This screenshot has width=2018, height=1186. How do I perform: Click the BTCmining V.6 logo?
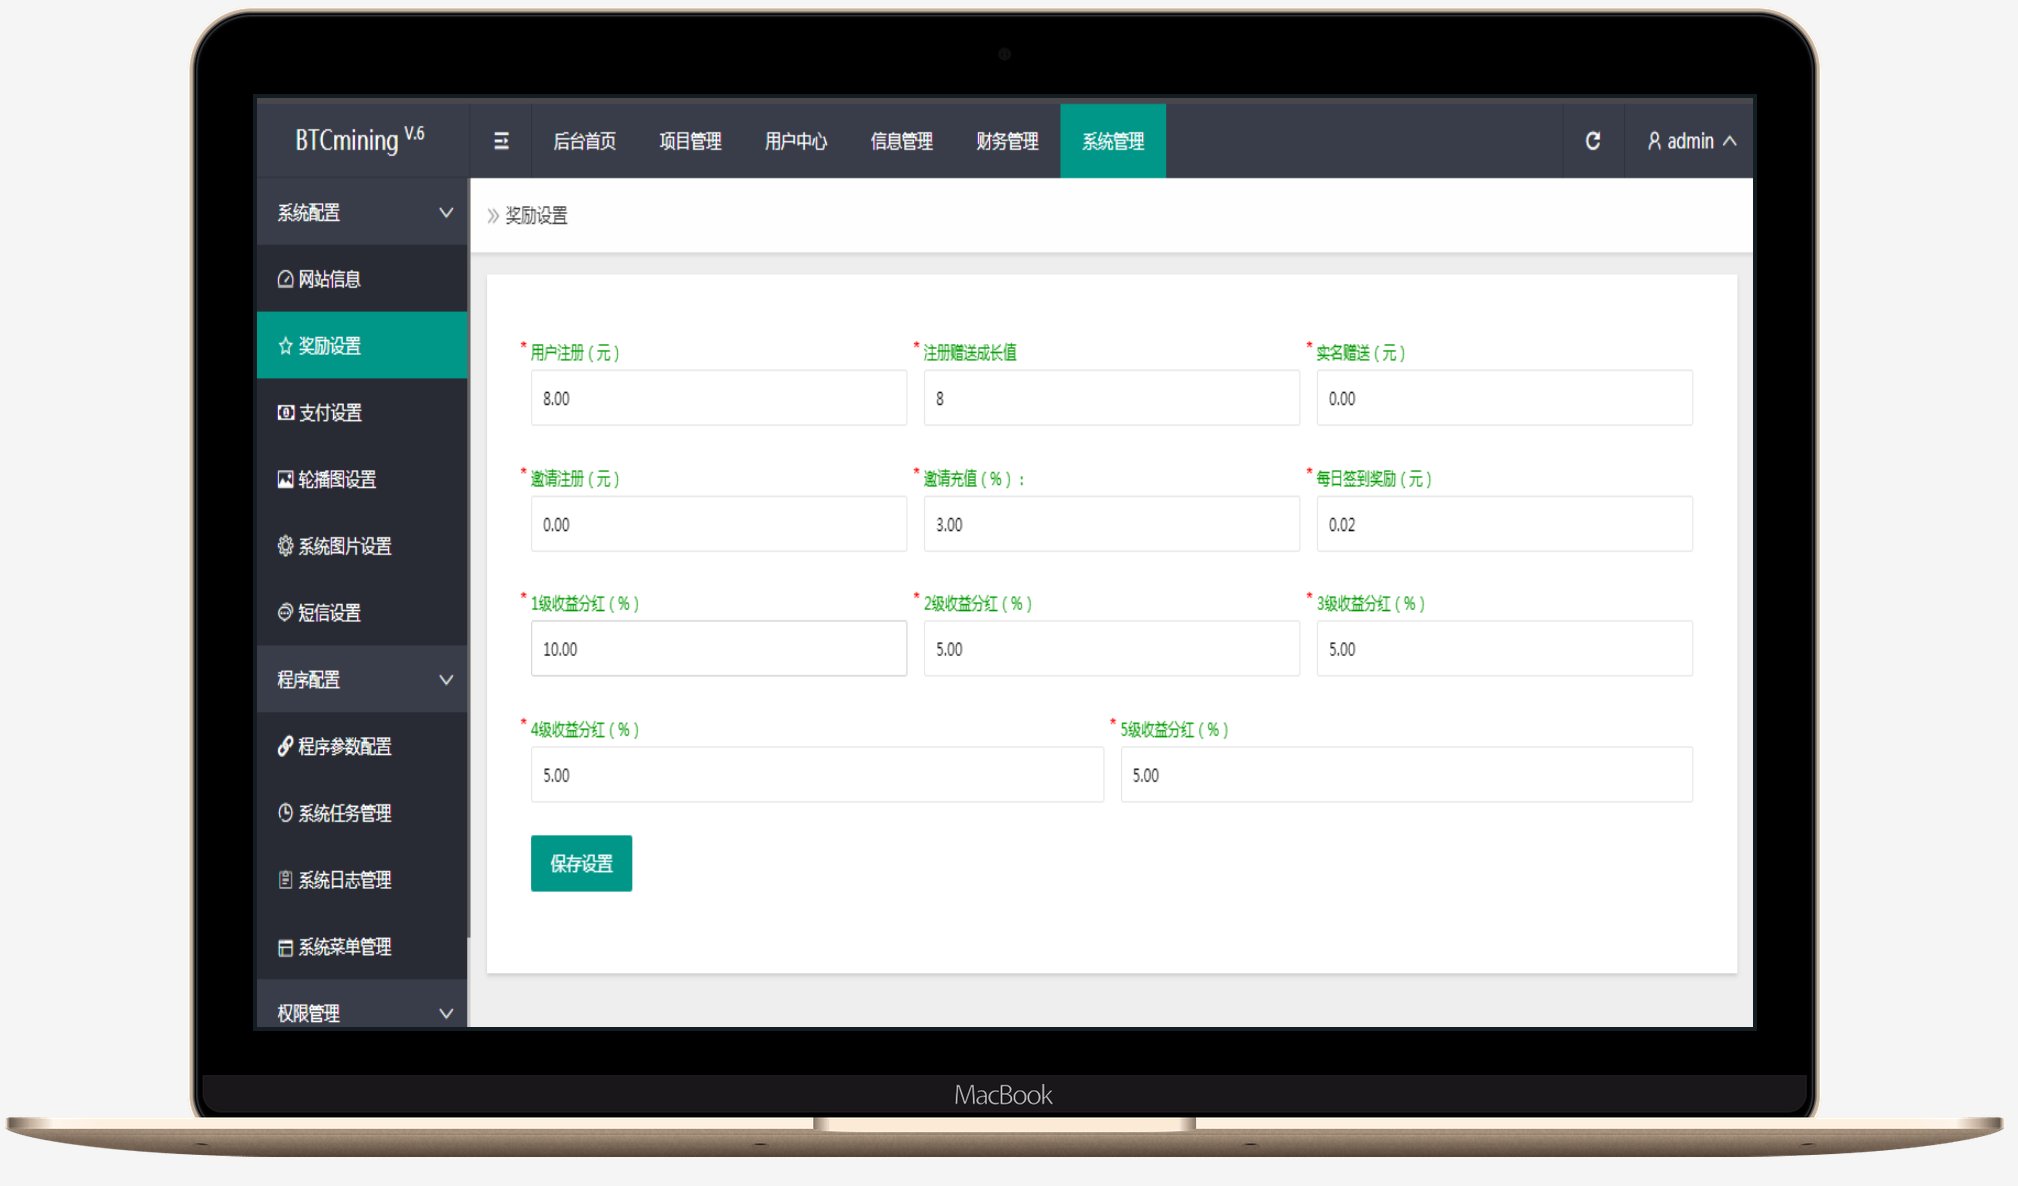click(360, 140)
